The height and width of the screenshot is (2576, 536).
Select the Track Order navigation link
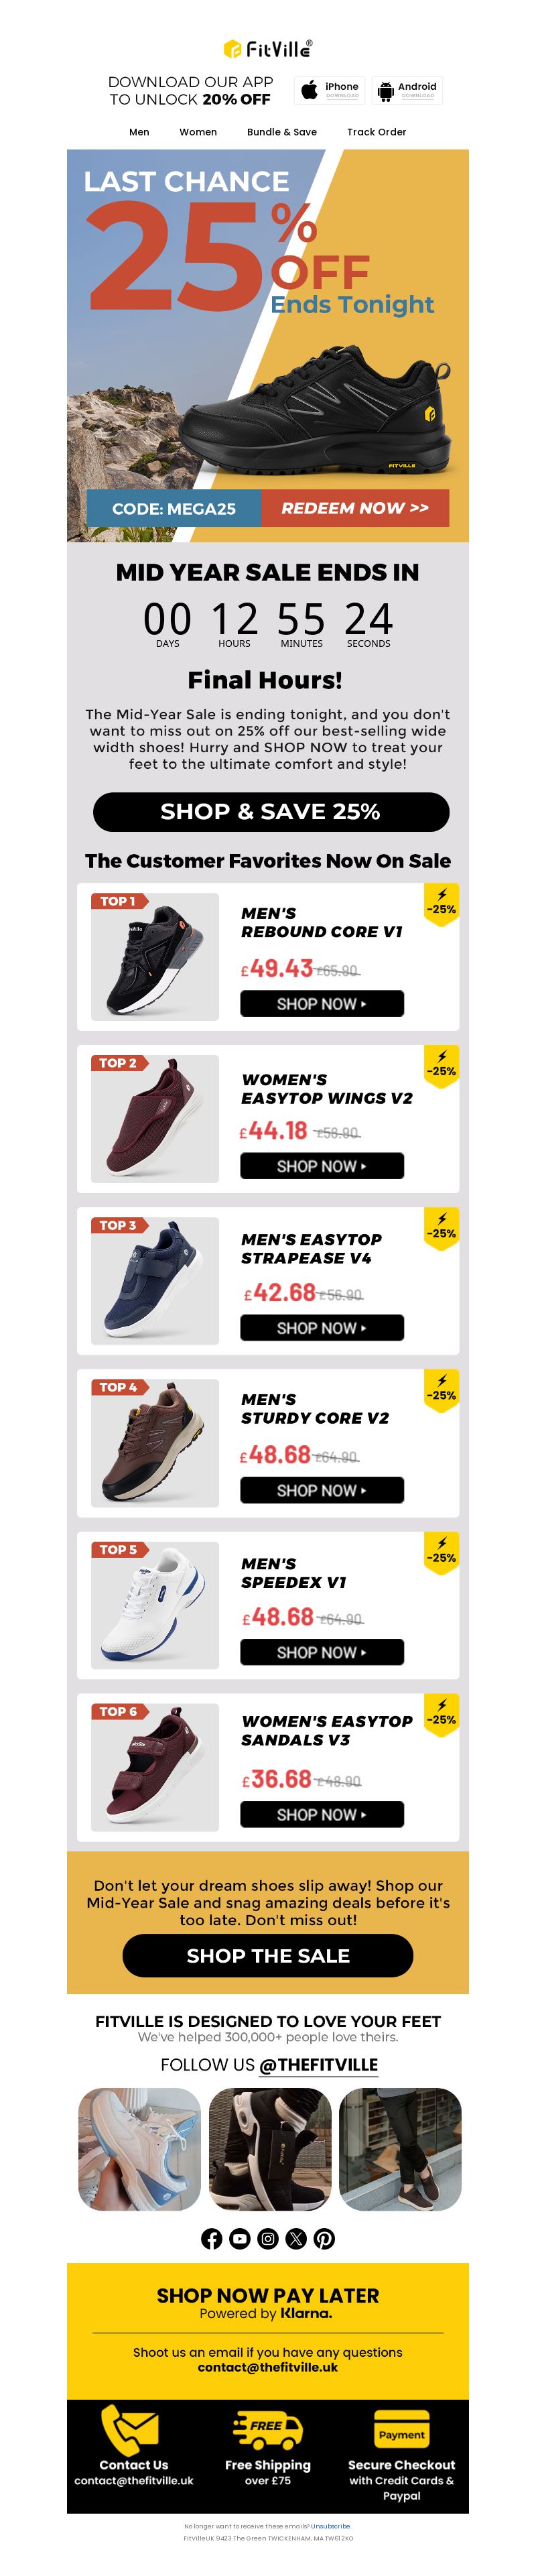pyautogui.click(x=376, y=132)
